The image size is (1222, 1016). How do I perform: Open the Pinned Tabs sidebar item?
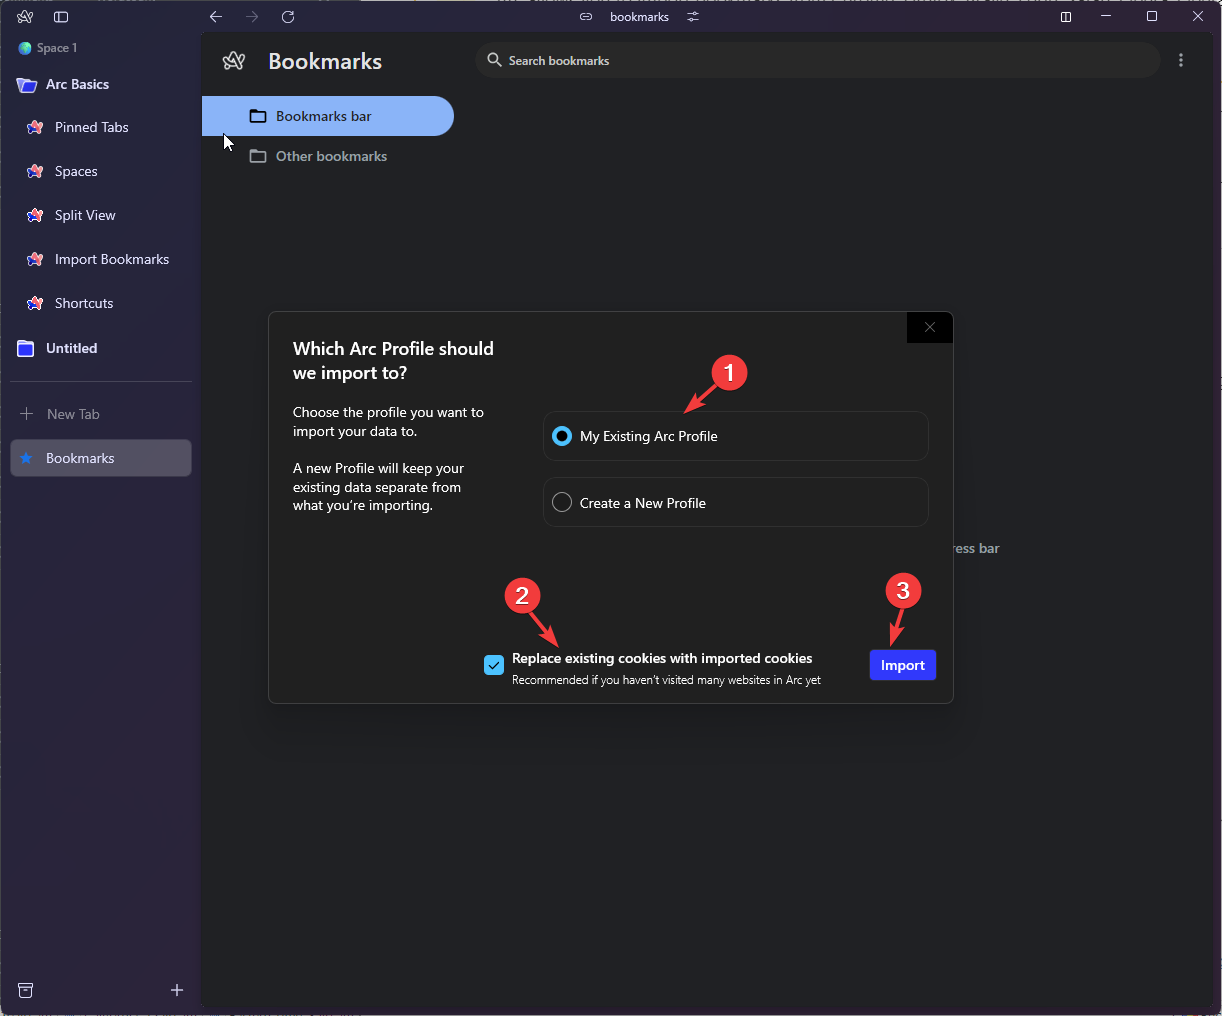pos(101,127)
